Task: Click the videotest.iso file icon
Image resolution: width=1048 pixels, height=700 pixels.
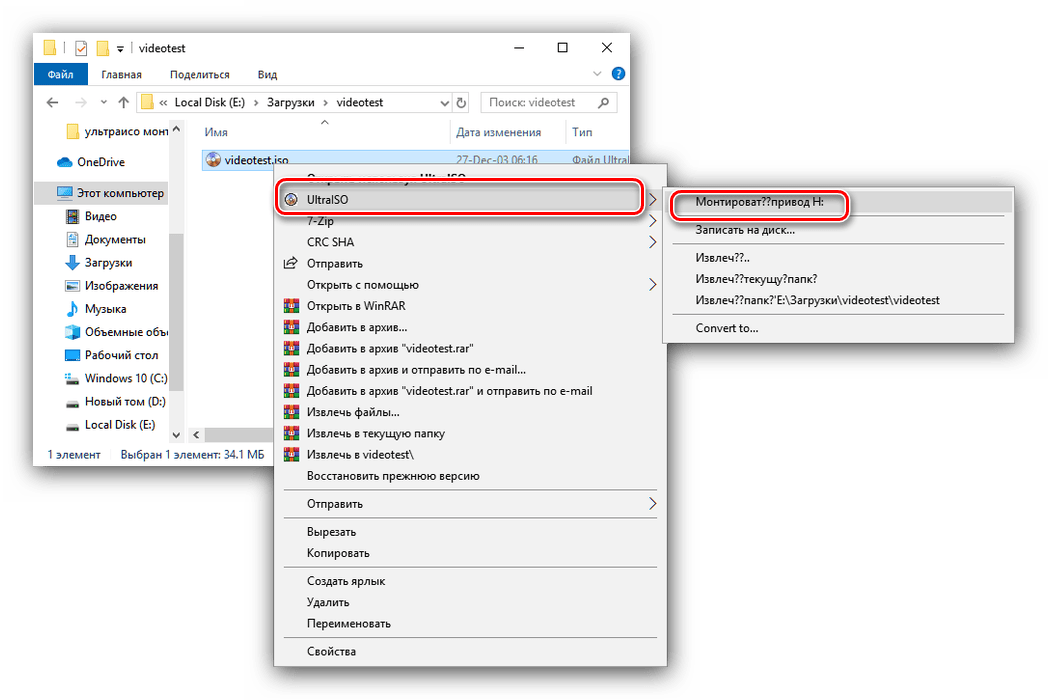Action: [x=212, y=160]
